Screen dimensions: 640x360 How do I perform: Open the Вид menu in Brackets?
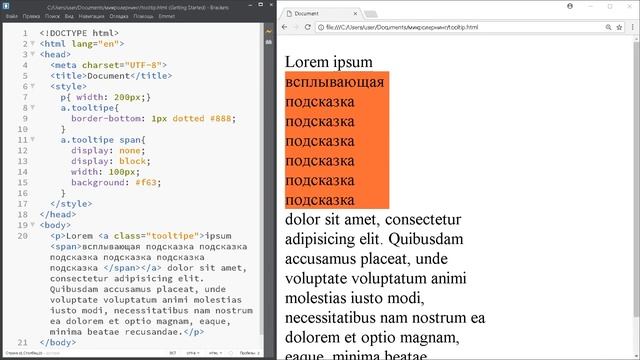(x=69, y=16)
